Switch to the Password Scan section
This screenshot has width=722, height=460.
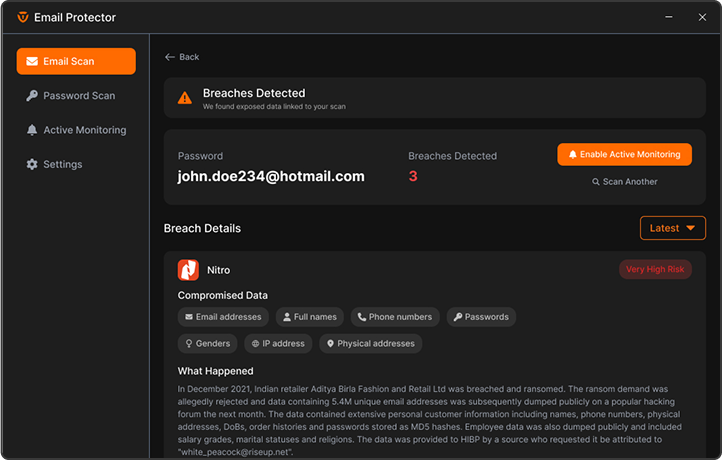tap(78, 96)
